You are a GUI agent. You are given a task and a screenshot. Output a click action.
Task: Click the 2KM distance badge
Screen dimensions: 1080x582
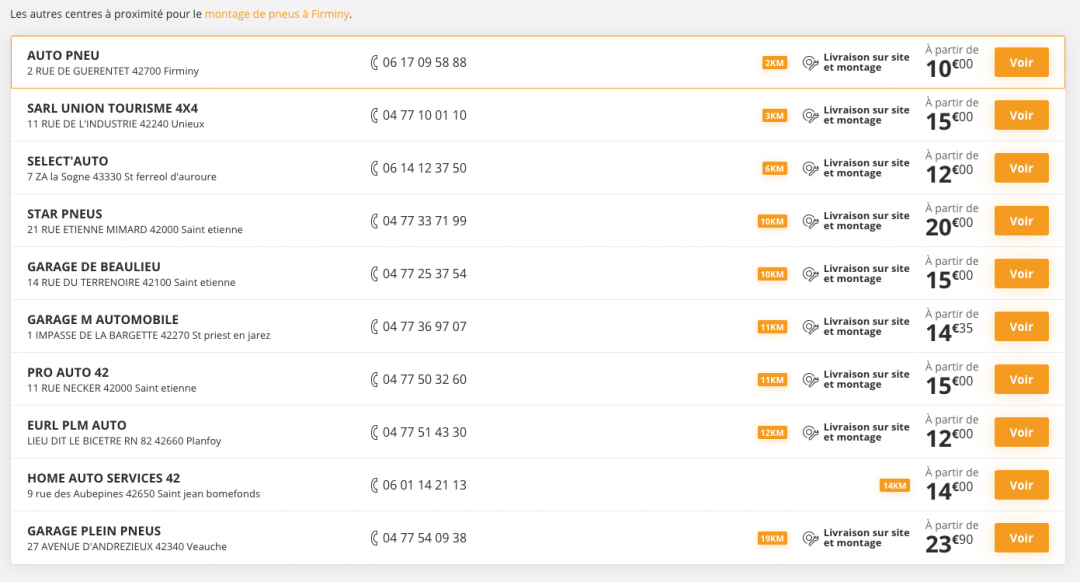click(774, 63)
